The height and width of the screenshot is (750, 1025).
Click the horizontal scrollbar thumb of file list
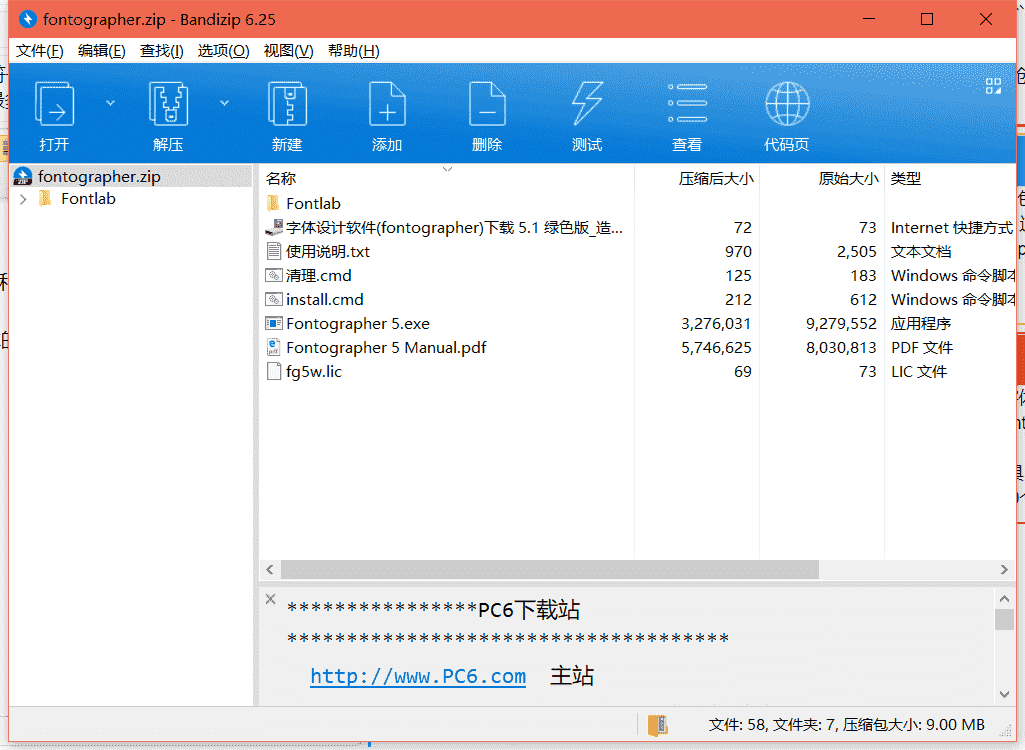(x=550, y=570)
